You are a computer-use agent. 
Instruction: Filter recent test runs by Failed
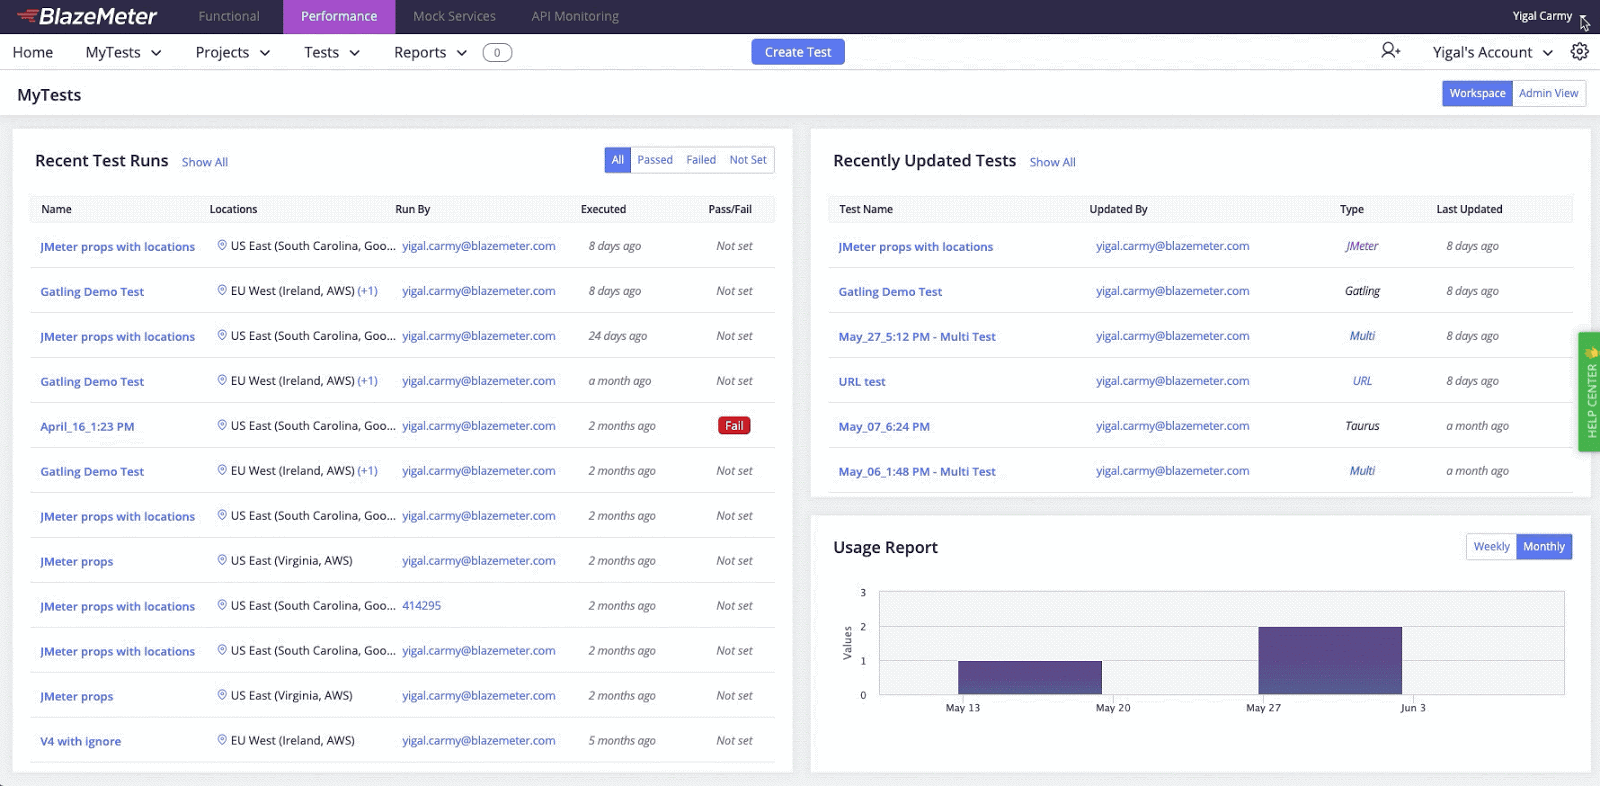tap(701, 160)
